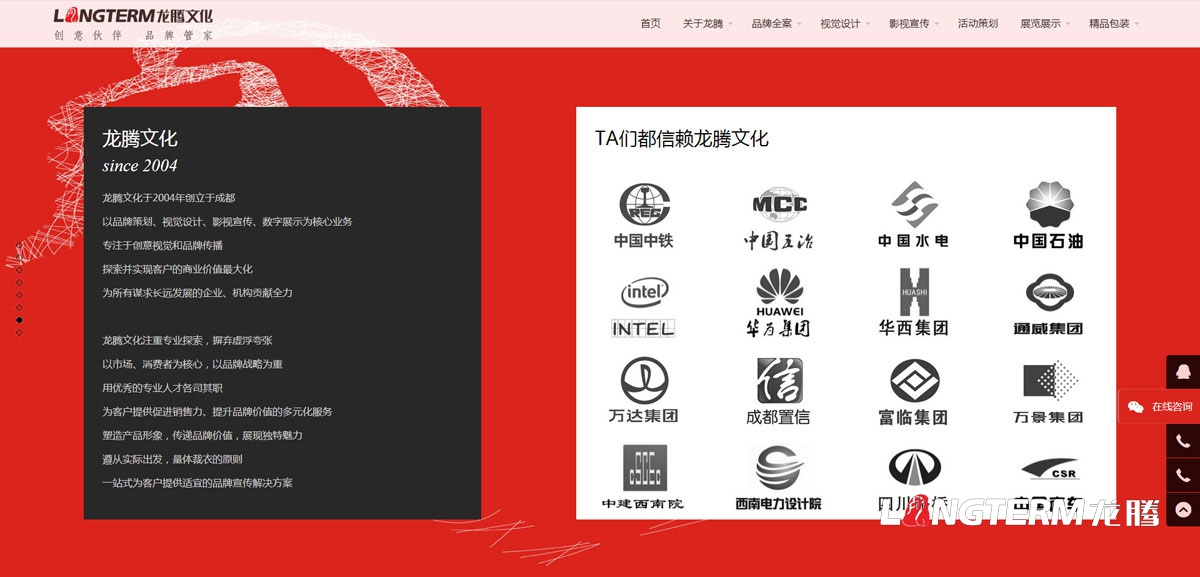Open the 通威集团 client logo
The width and height of the screenshot is (1200, 577).
[x=1047, y=305]
